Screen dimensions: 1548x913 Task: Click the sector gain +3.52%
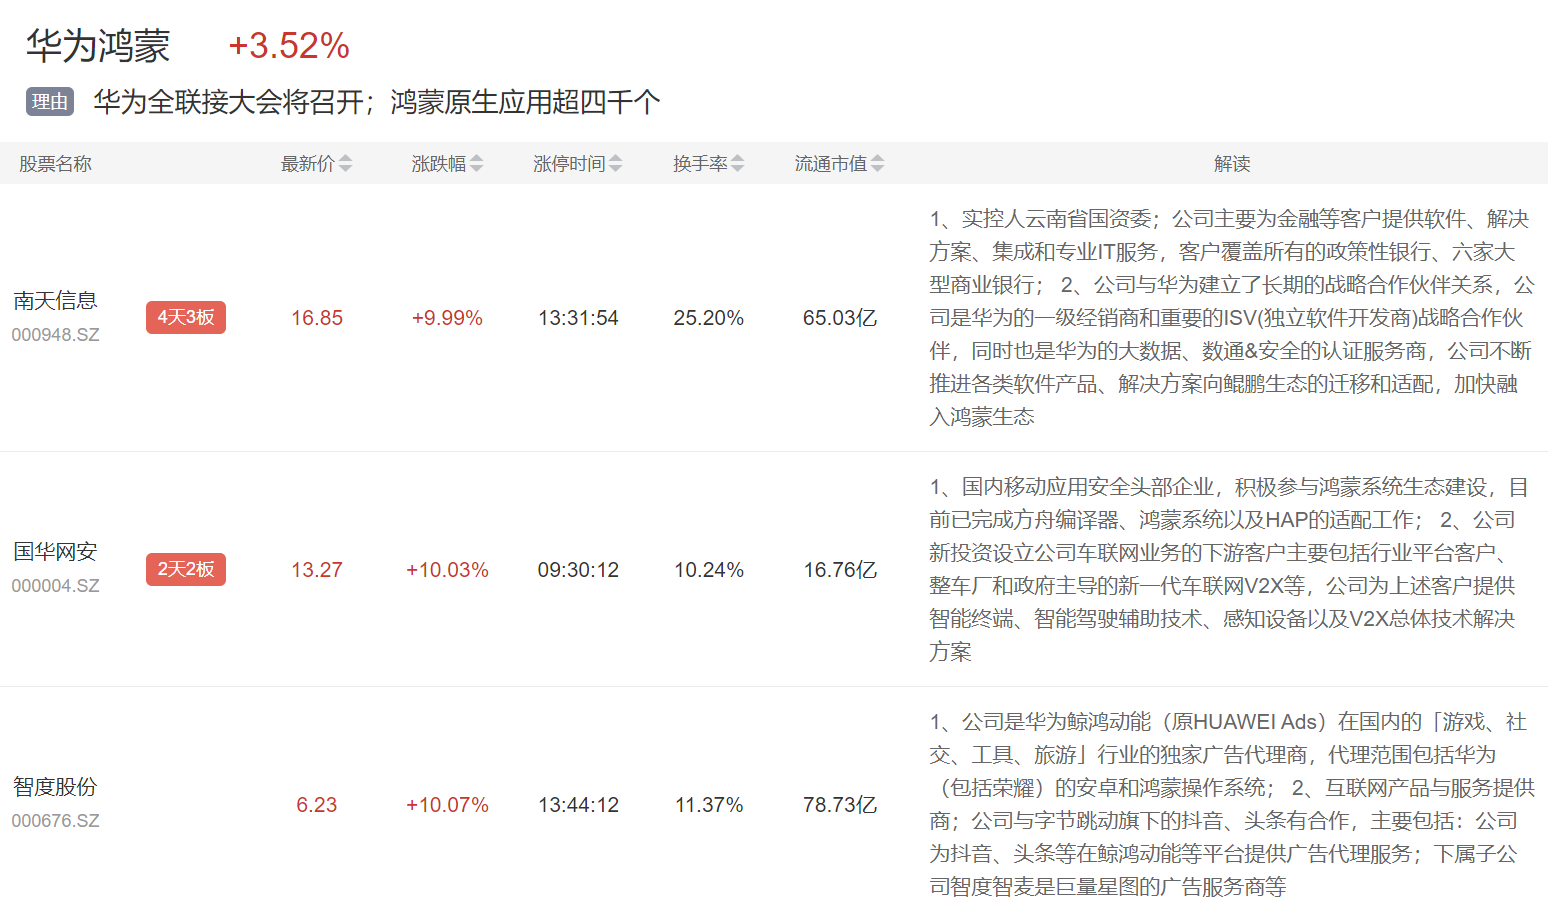[x=289, y=46]
